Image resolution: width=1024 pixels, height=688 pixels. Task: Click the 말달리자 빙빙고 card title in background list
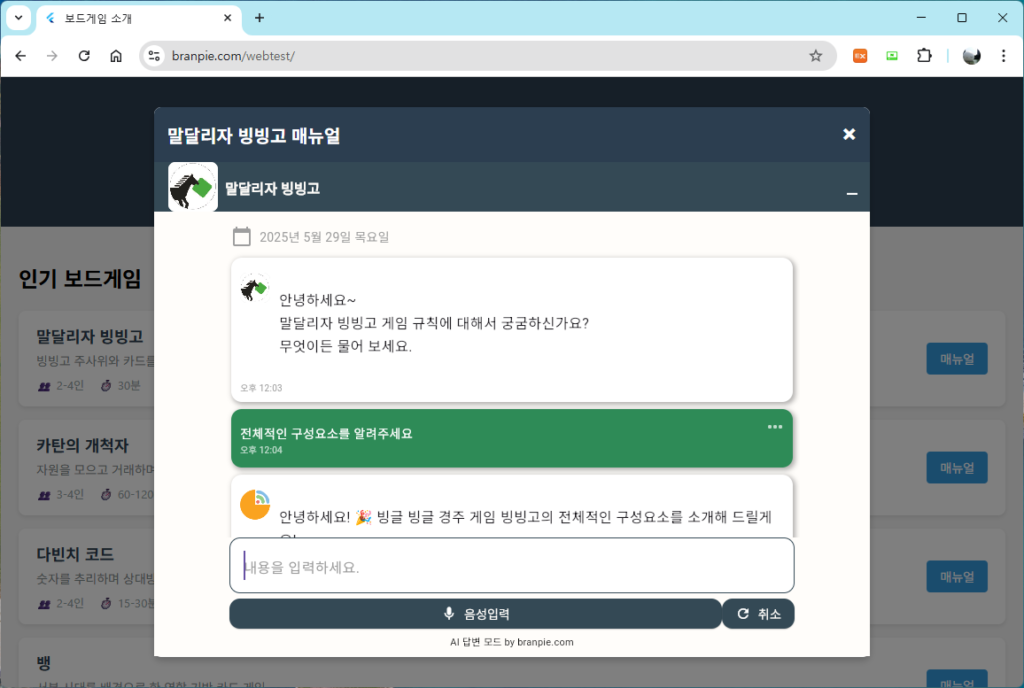point(89,337)
